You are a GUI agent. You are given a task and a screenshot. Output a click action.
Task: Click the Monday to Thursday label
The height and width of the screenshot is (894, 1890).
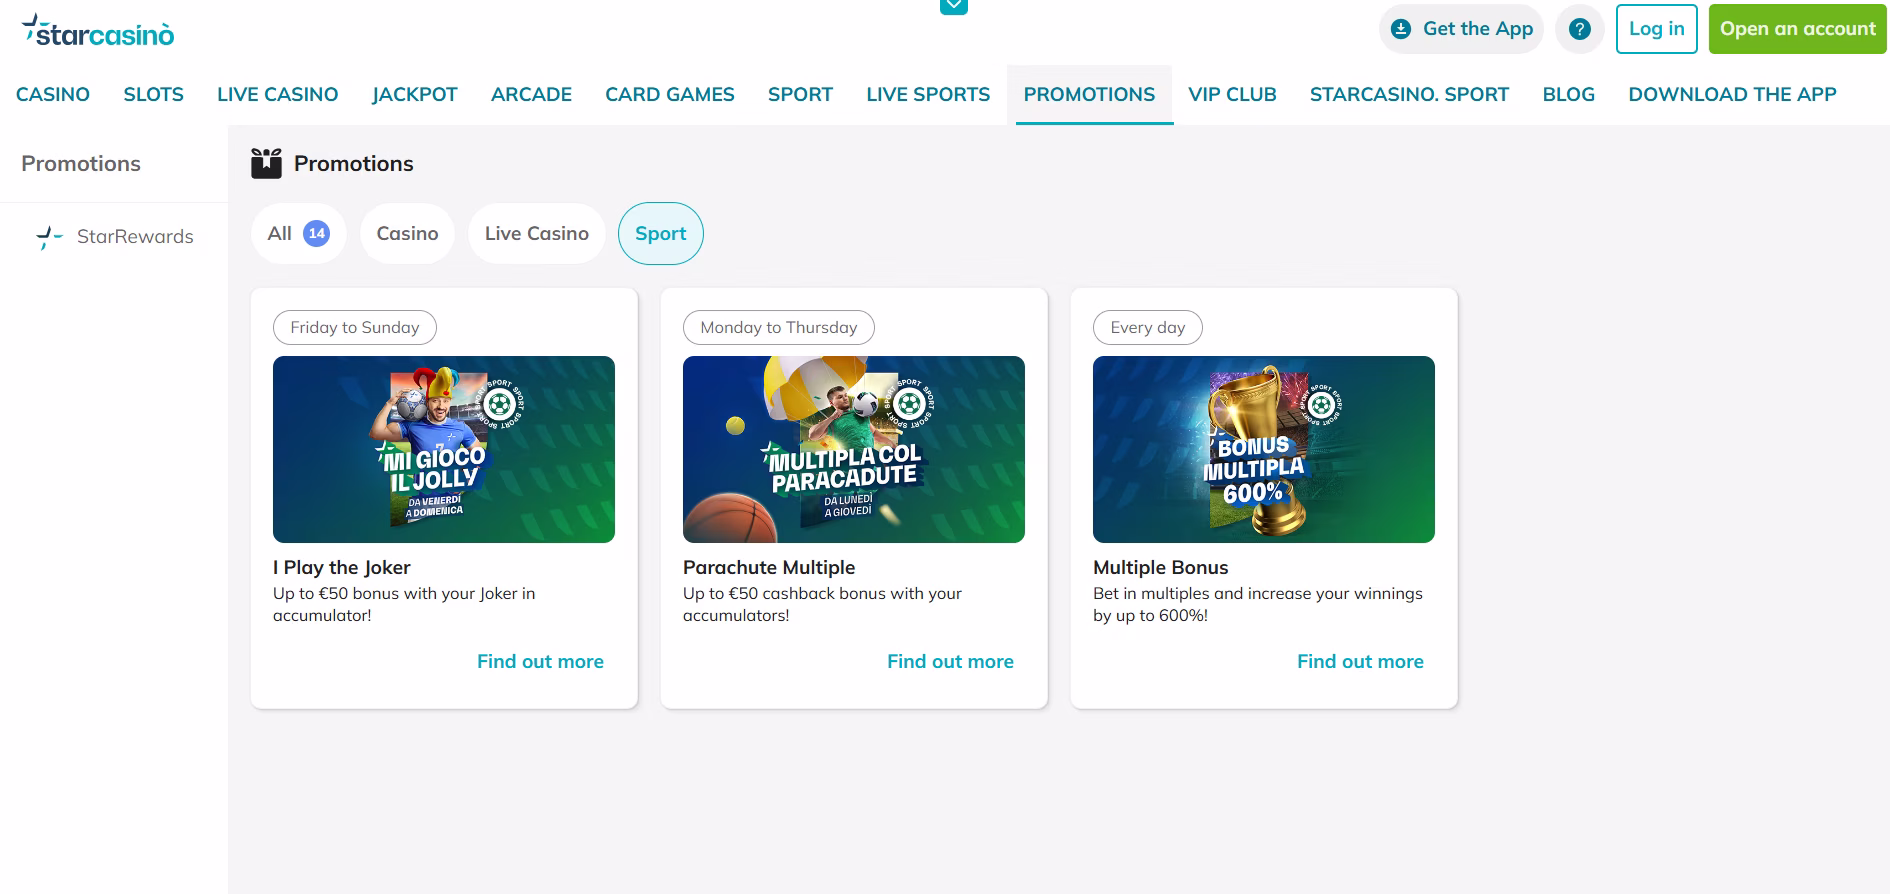tap(779, 328)
